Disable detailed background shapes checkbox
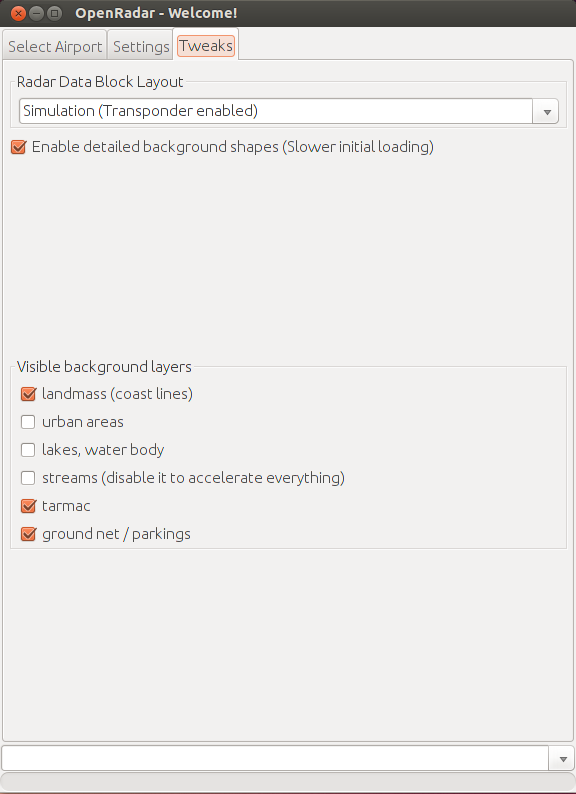The width and height of the screenshot is (576, 794). tap(18, 147)
